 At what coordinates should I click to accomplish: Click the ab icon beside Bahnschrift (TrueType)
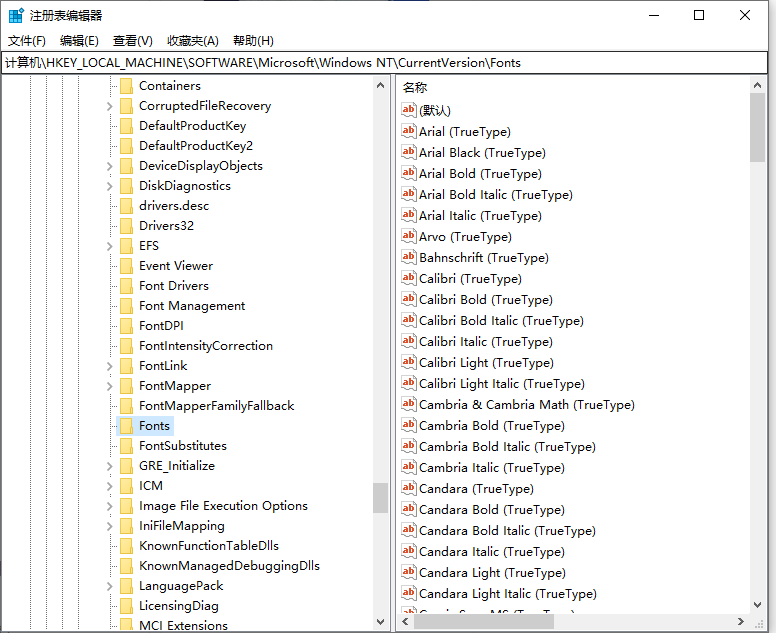(408, 257)
